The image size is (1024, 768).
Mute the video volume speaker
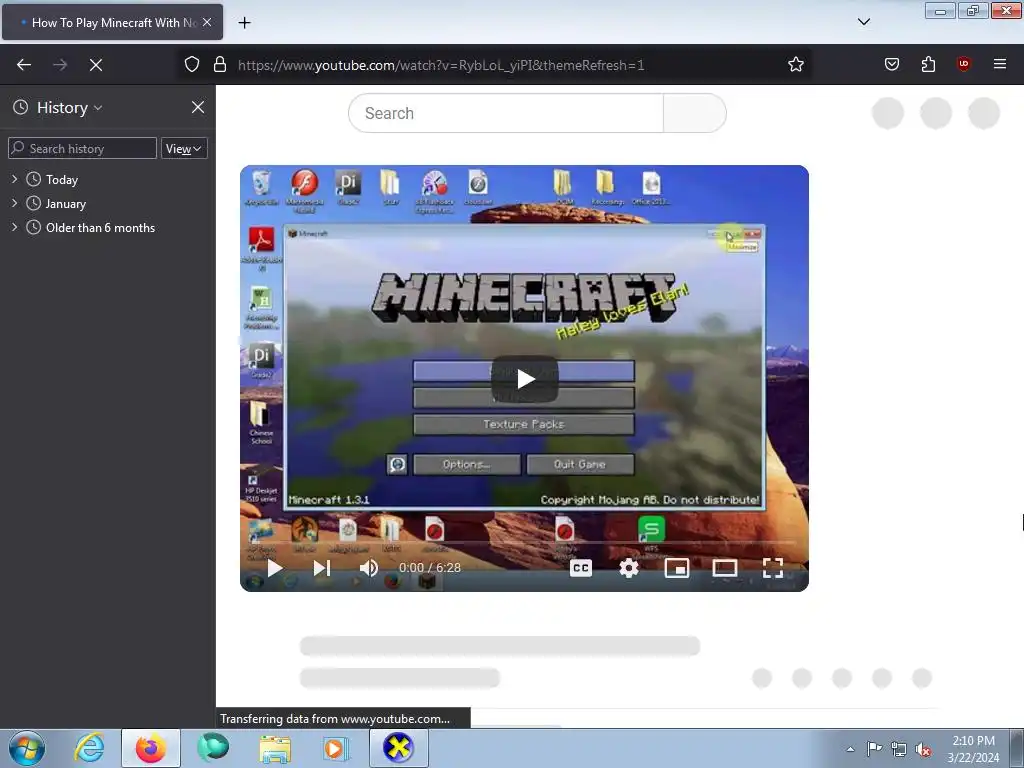pos(369,568)
